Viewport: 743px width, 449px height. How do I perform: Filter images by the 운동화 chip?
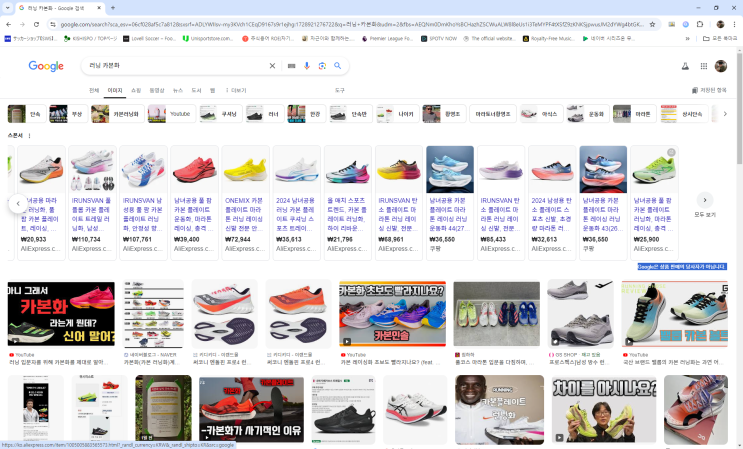click(588, 114)
